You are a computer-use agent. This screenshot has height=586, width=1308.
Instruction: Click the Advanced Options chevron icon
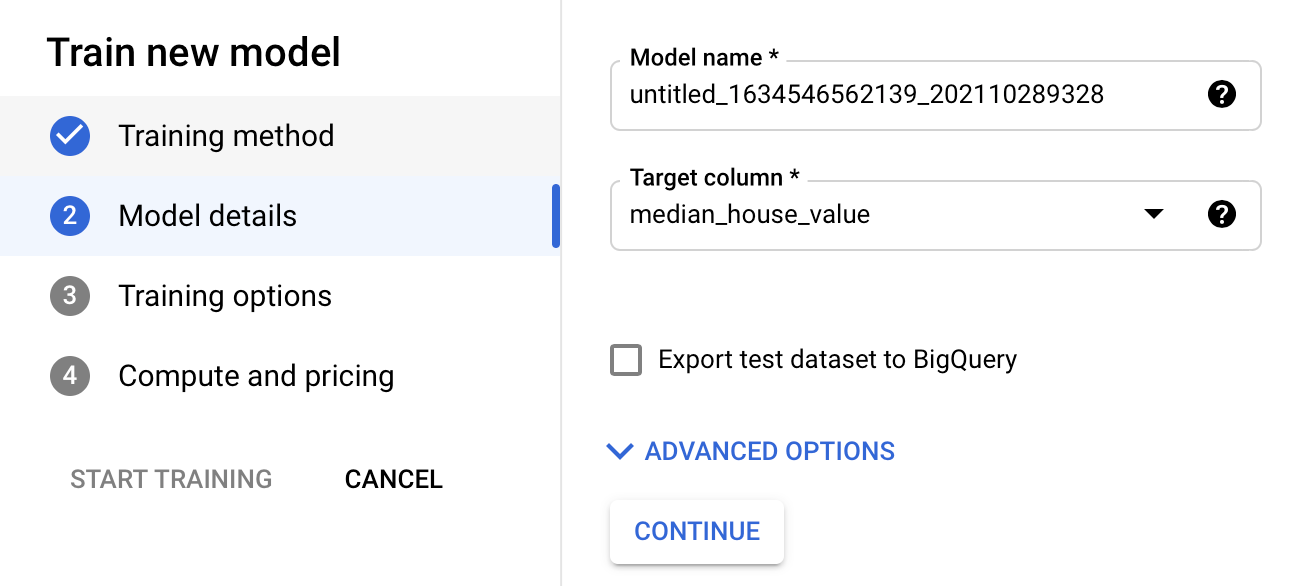click(620, 452)
